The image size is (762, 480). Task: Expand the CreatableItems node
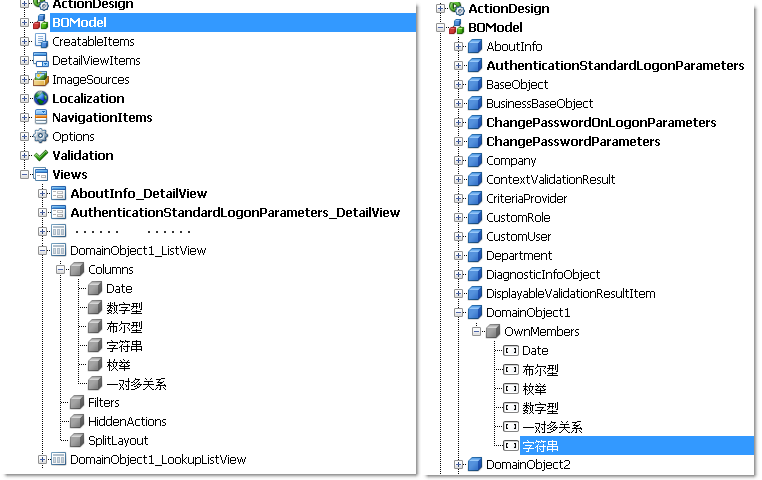(x=24, y=41)
